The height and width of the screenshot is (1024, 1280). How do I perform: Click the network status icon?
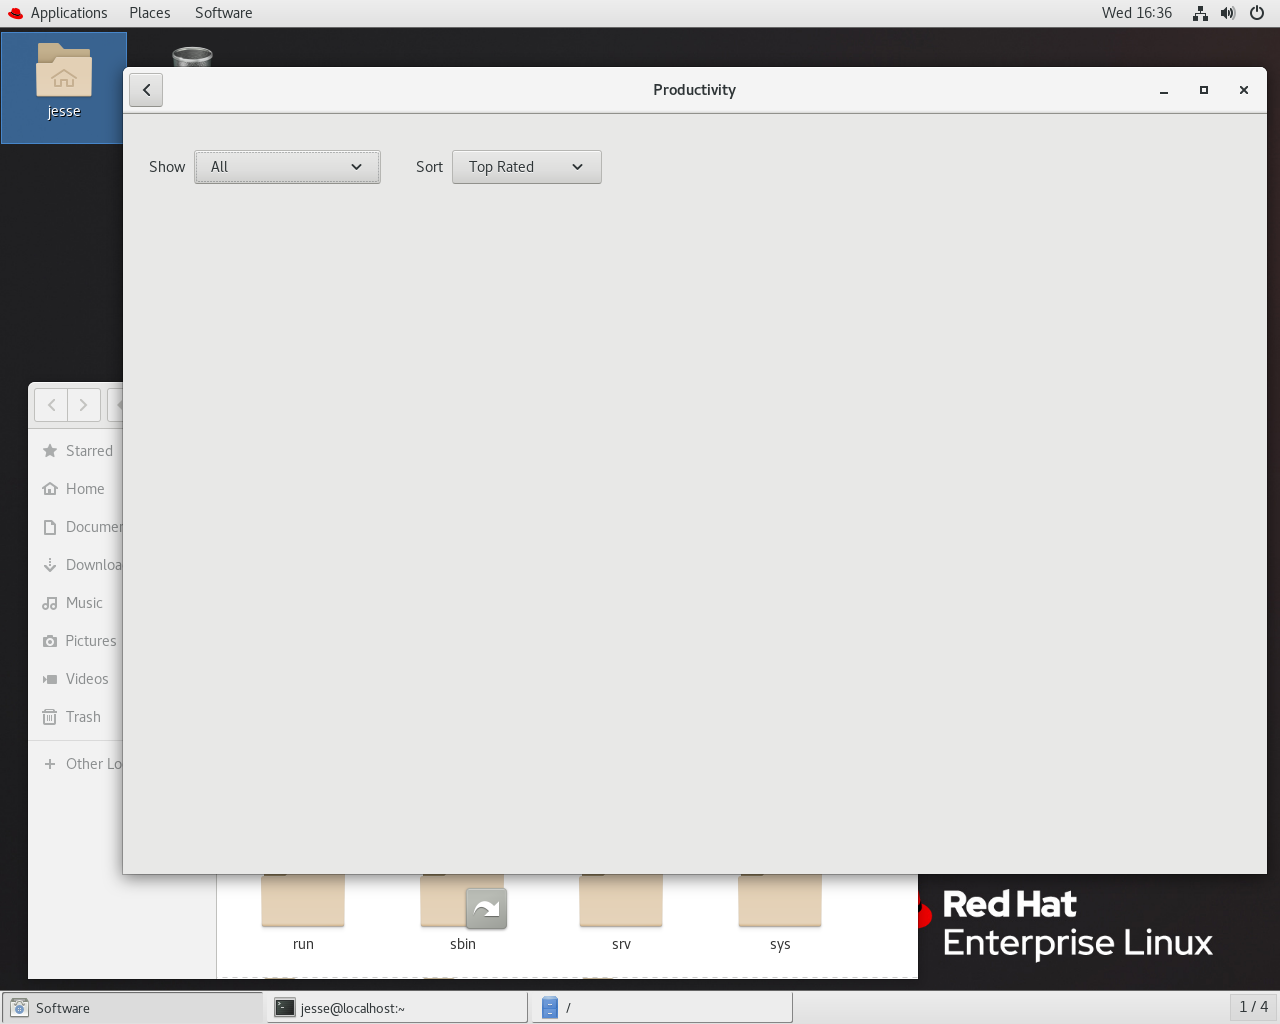pos(1200,13)
